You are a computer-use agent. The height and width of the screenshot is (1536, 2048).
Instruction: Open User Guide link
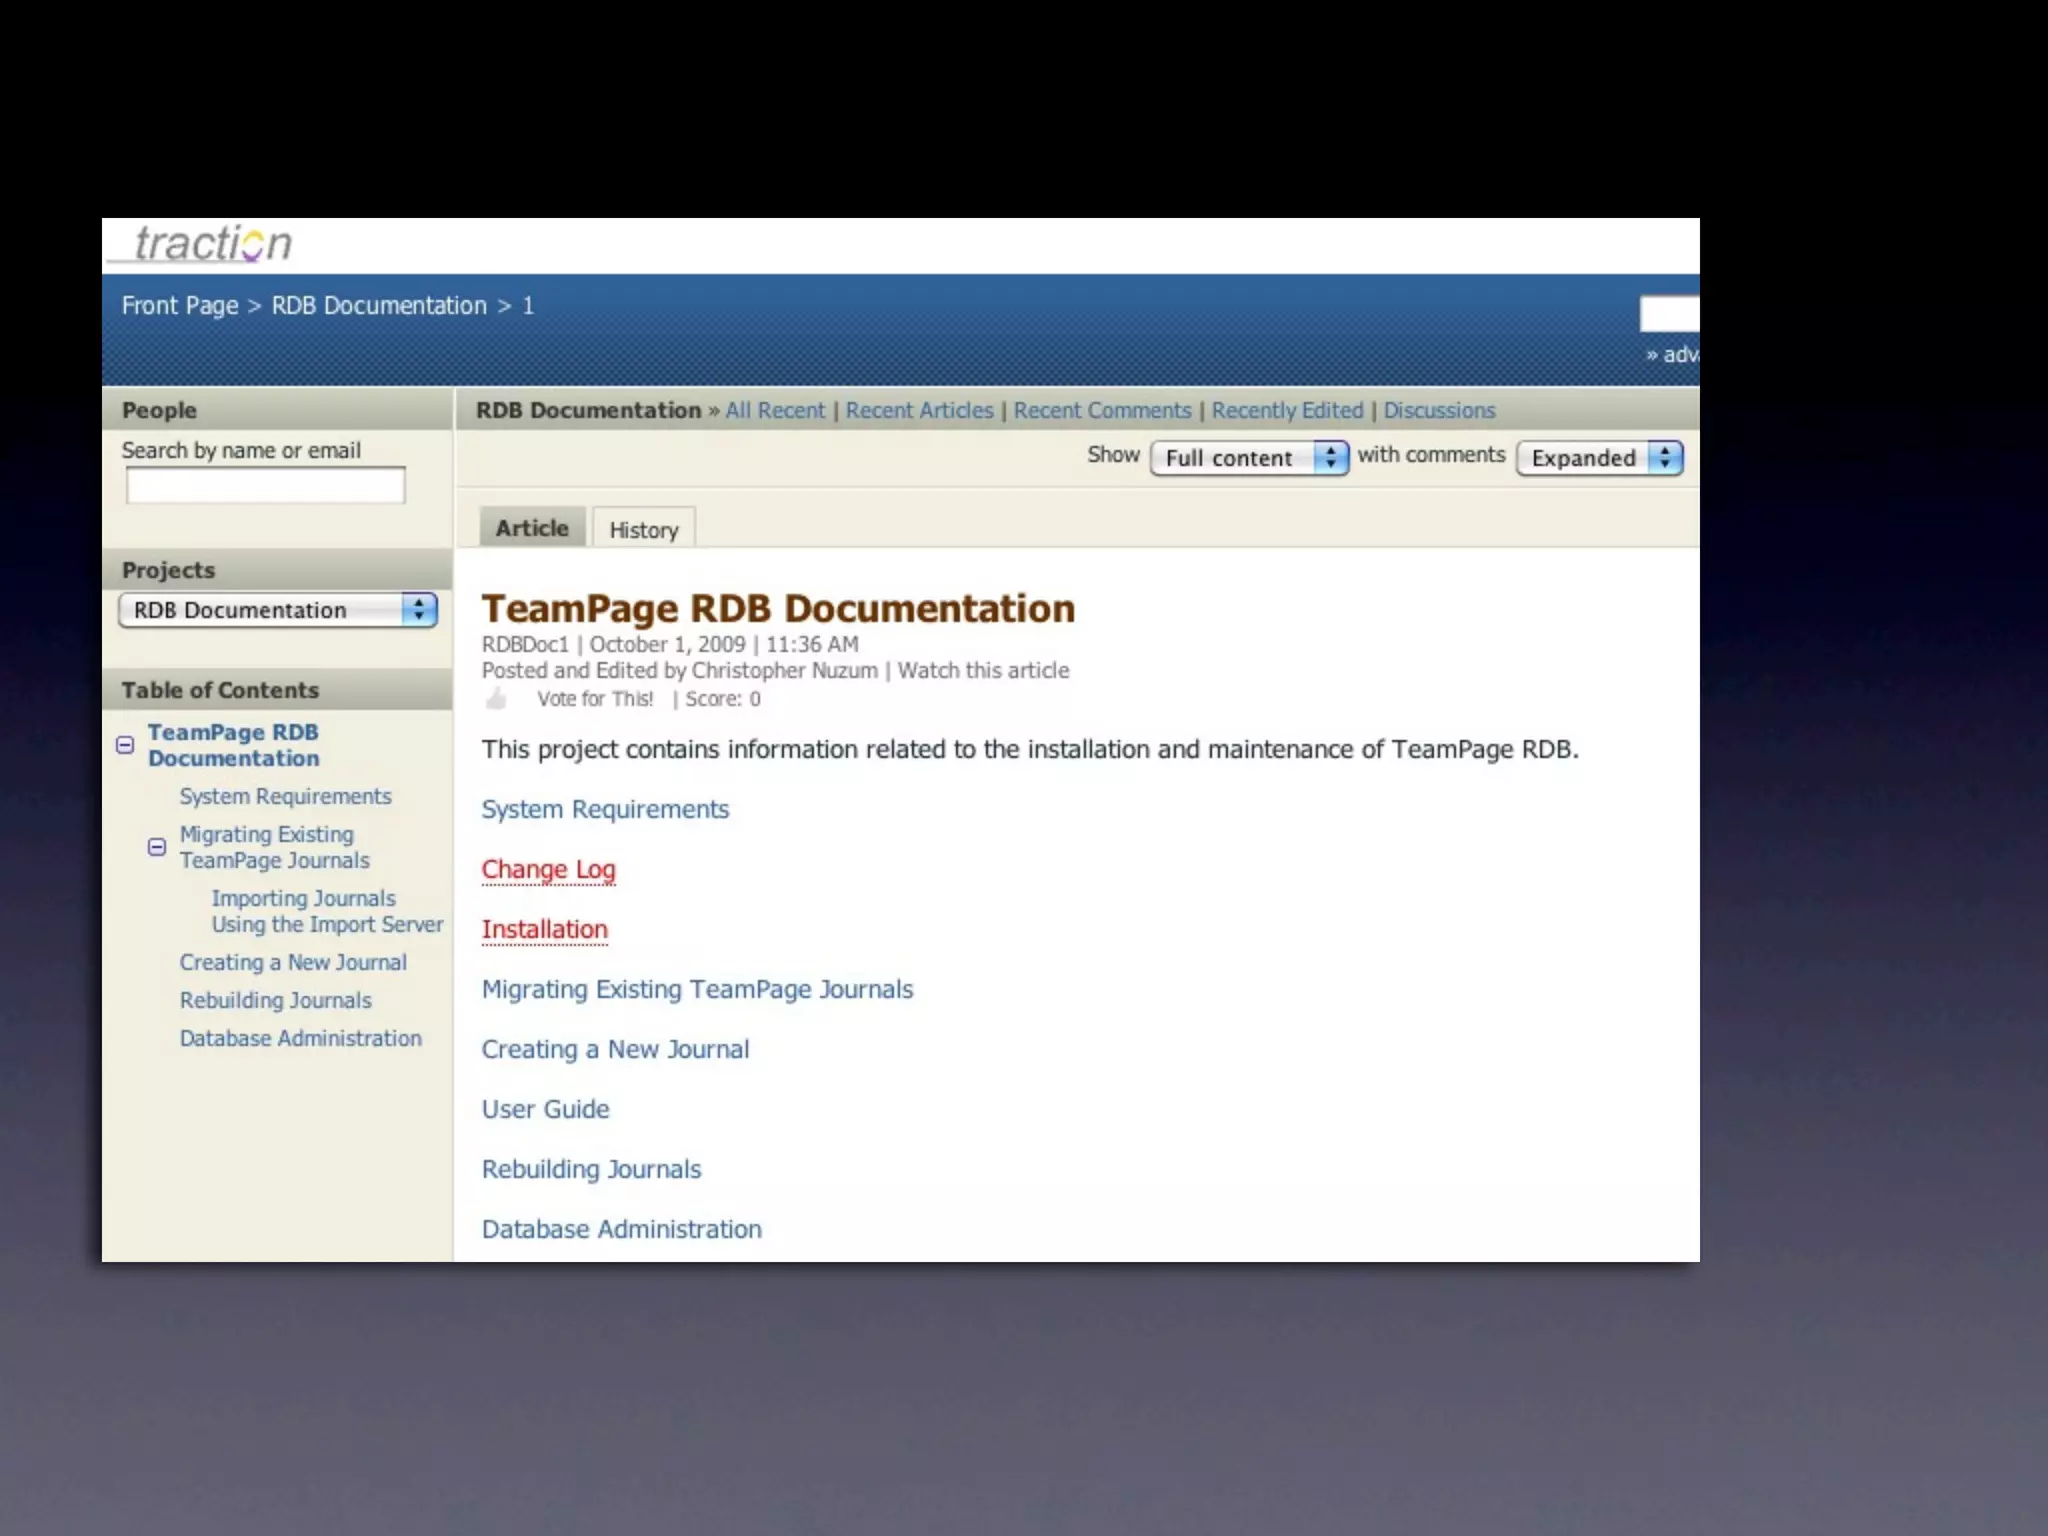click(545, 1109)
